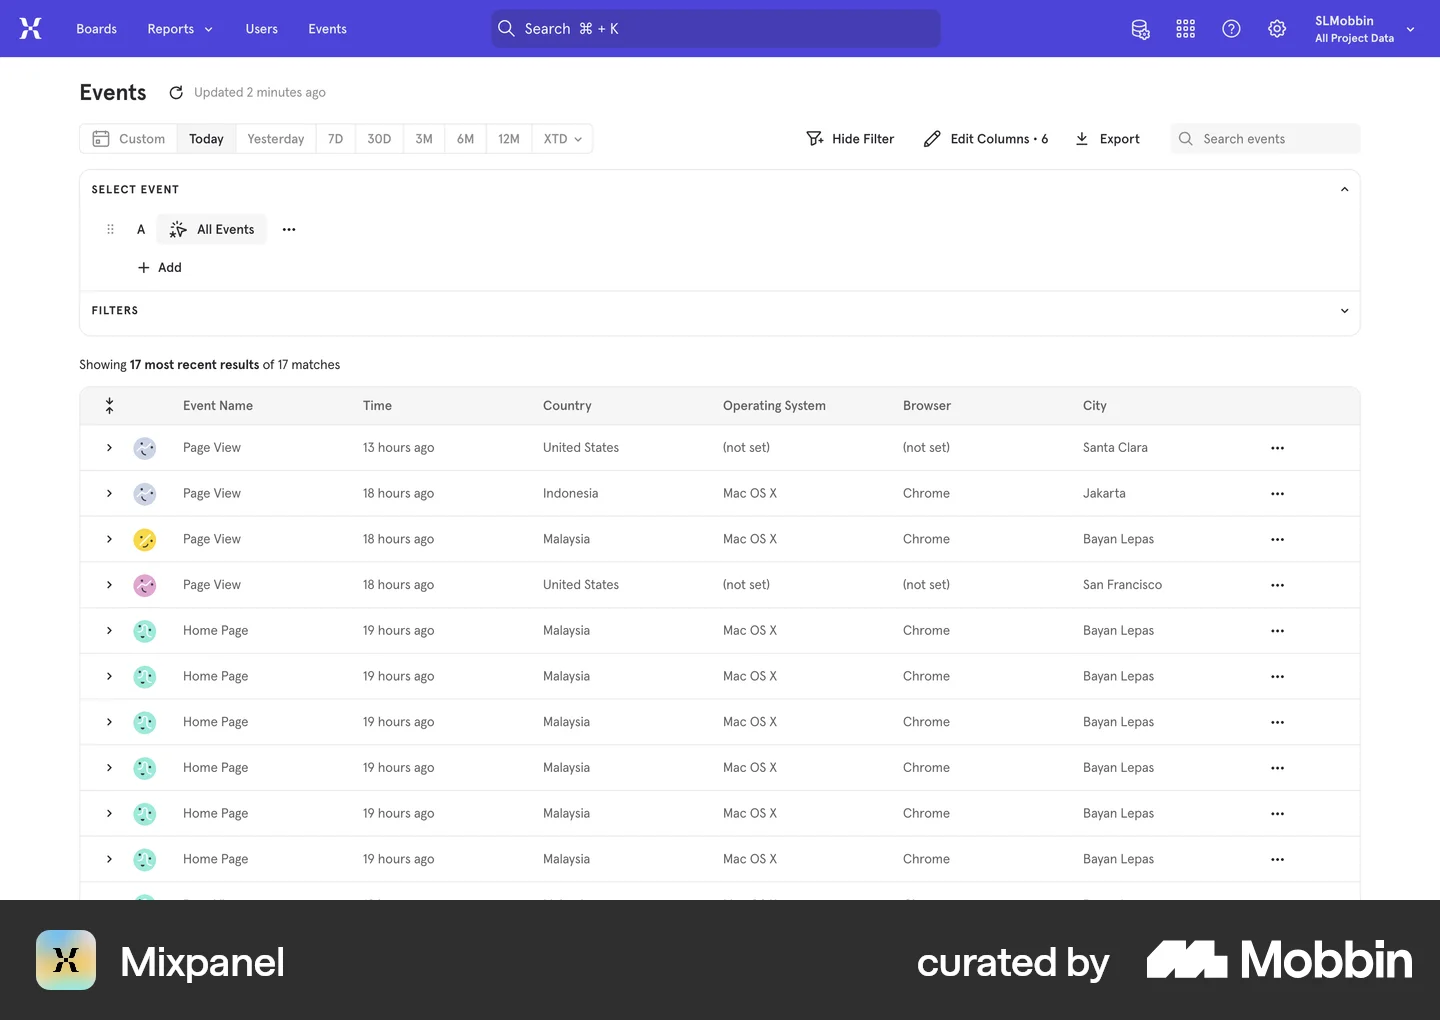Expand the Jakarta Page View row
This screenshot has width=1440, height=1020.
pos(110,494)
